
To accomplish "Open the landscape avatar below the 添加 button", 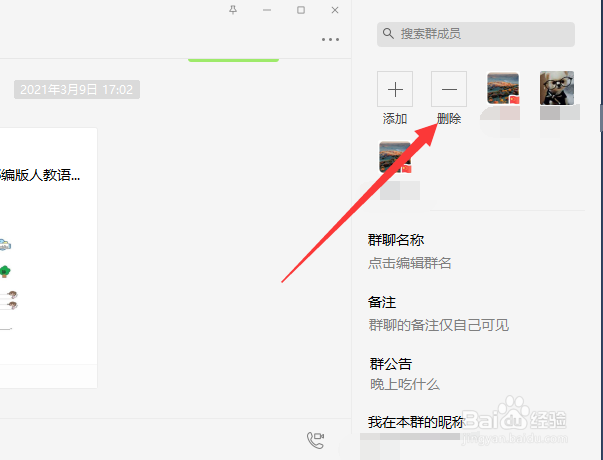I will click(395, 157).
